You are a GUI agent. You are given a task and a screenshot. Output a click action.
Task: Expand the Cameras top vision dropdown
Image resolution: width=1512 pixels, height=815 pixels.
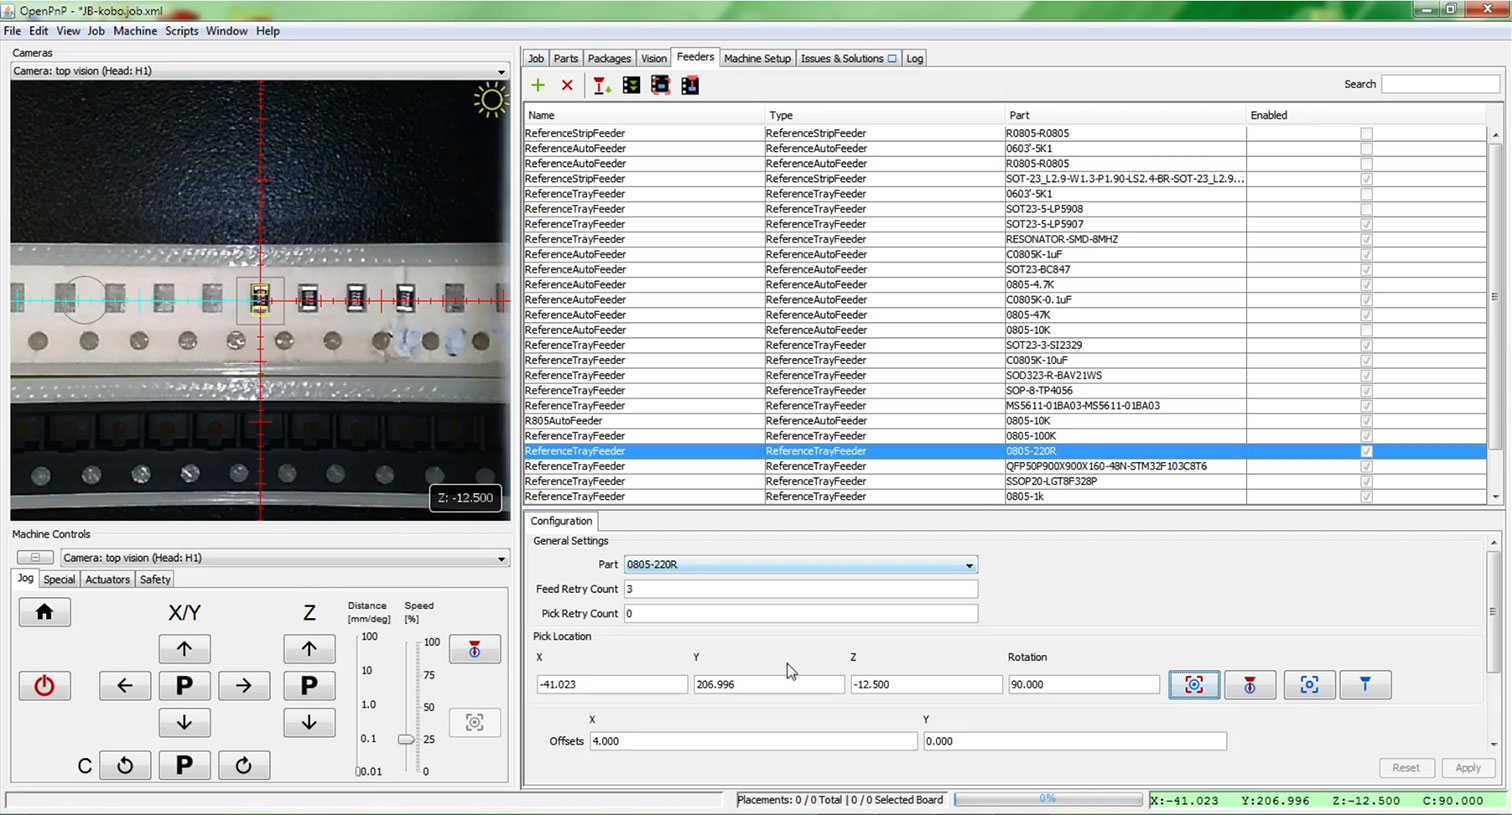coord(260,71)
